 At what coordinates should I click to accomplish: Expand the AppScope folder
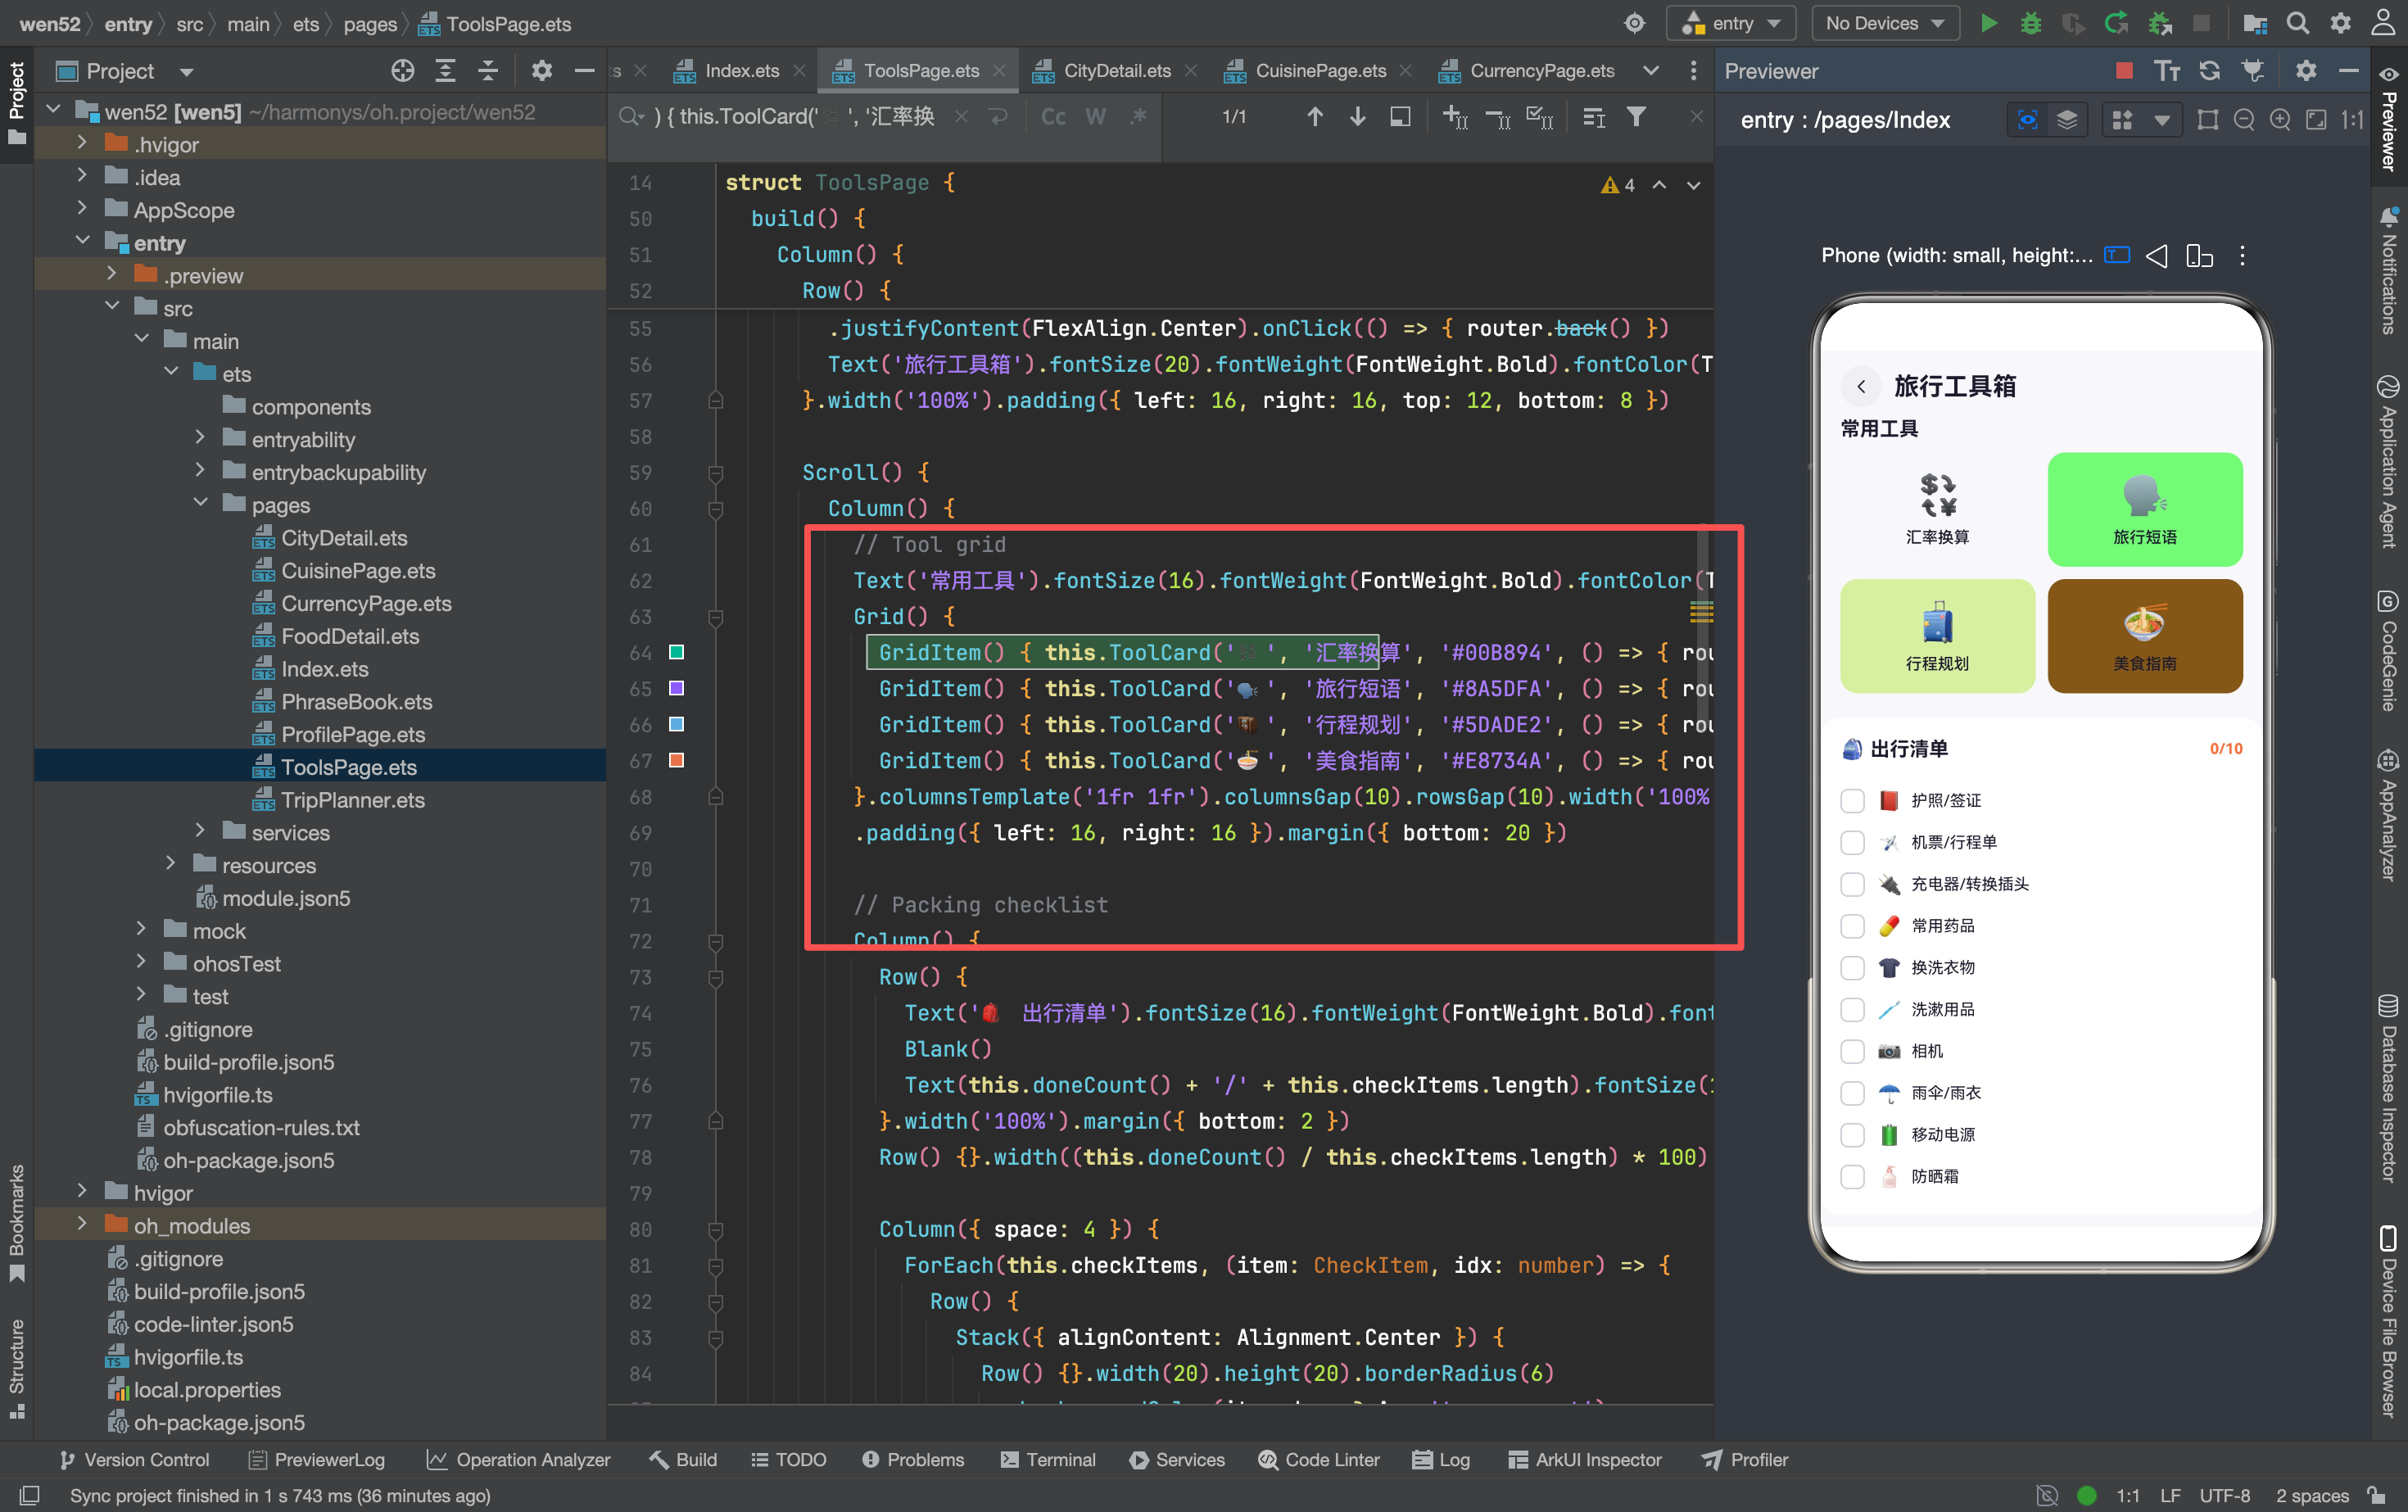(x=82, y=210)
